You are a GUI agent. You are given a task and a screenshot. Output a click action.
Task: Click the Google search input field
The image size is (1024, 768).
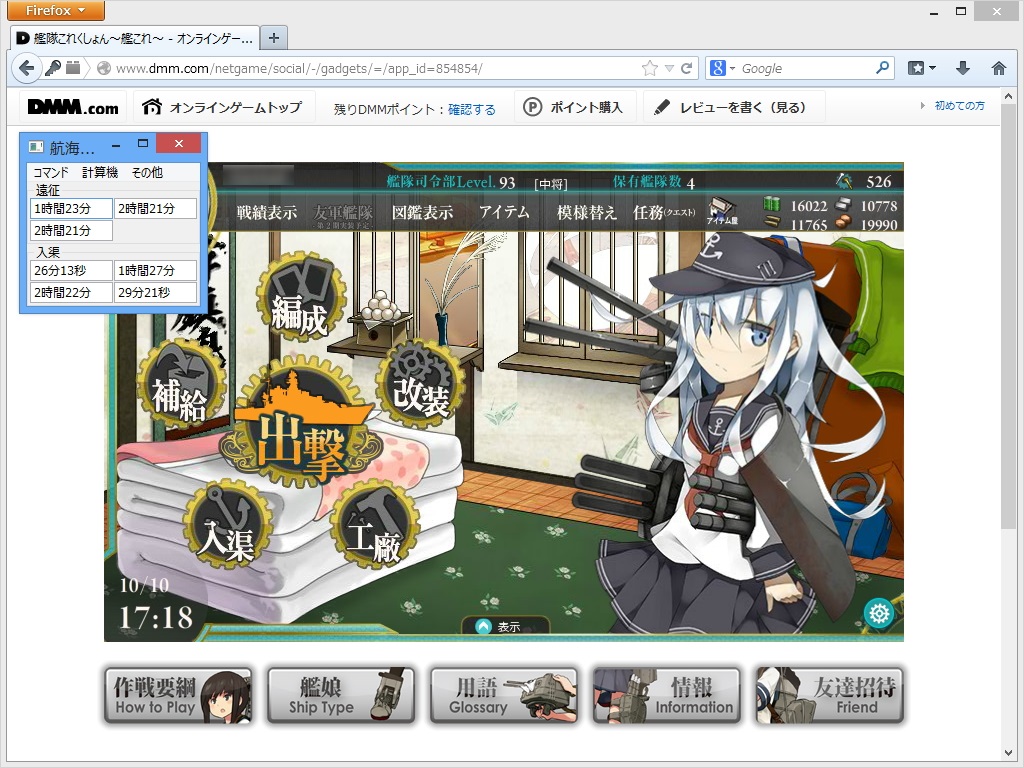(806, 68)
